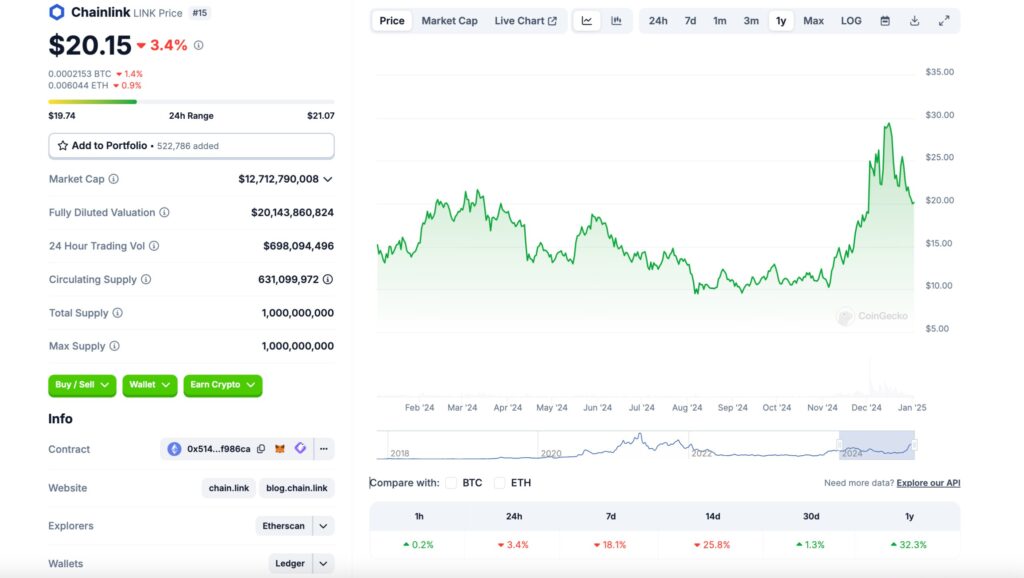
Task: Expand the Wallets dropdown arrow
Action: tap(323, 563)
